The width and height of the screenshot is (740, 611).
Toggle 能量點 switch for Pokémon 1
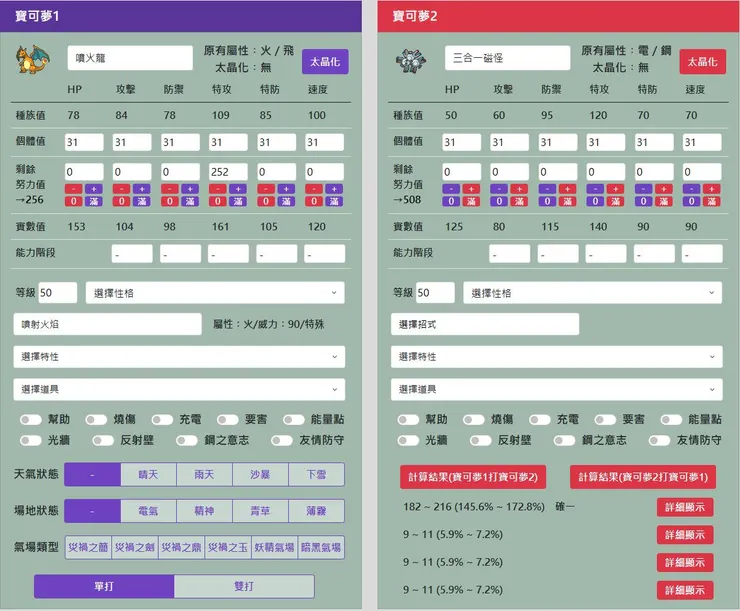(x=294, y=419)
